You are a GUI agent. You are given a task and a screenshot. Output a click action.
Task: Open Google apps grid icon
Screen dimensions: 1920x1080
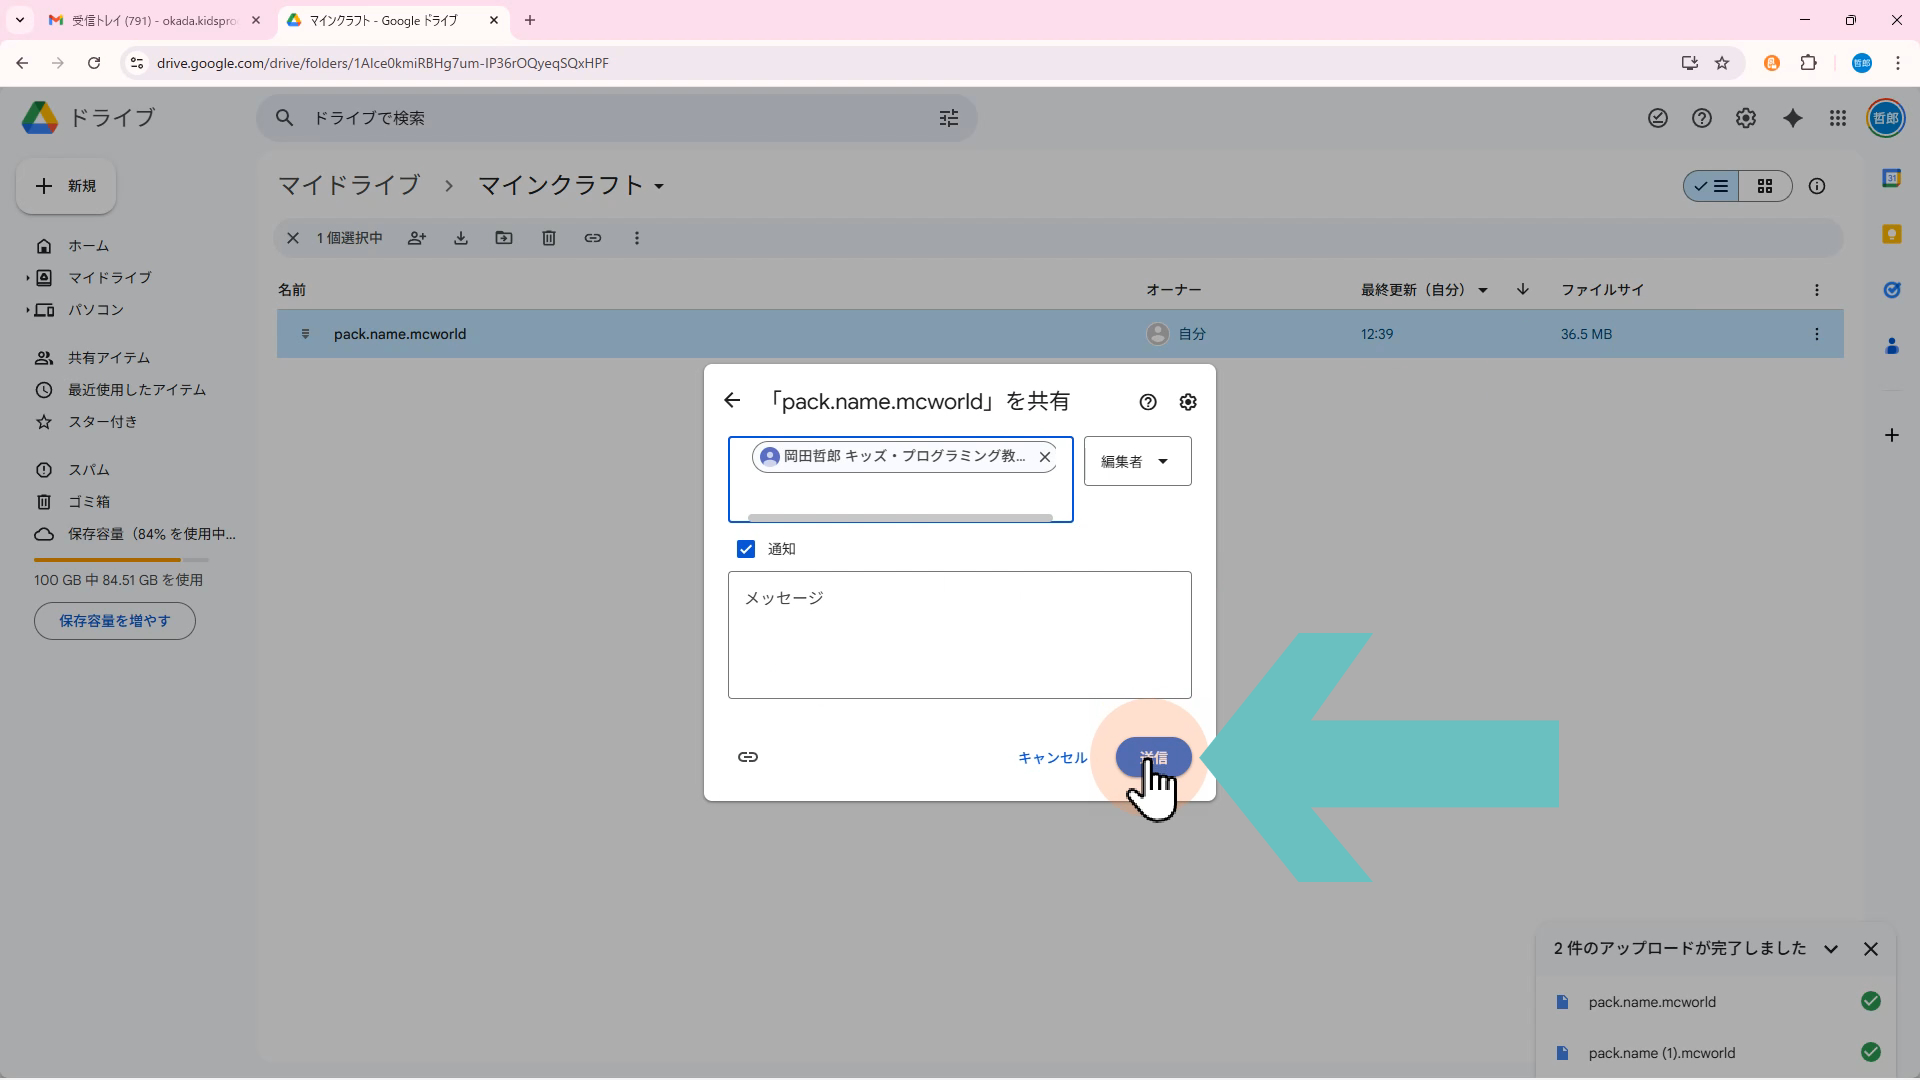tap(1838, 118)
